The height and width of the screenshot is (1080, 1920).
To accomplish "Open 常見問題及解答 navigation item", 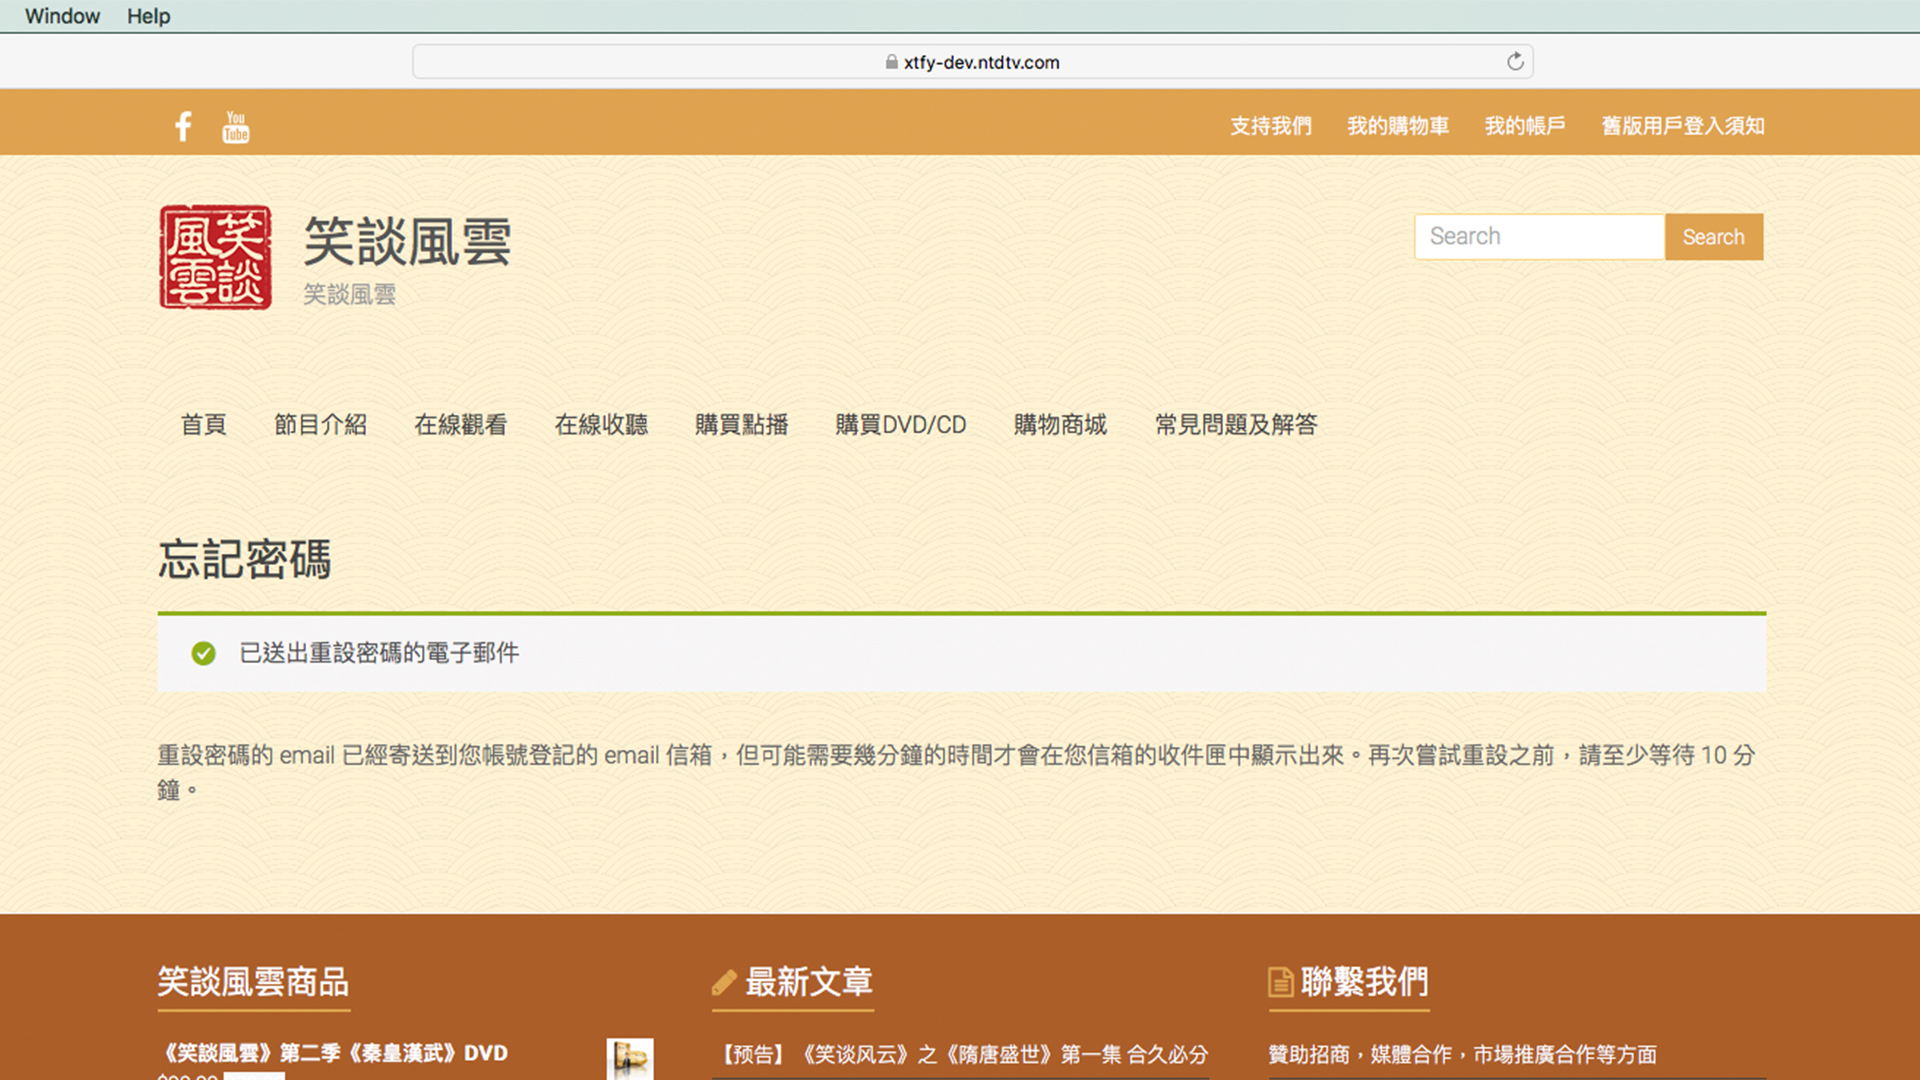I will (1235, 425).
